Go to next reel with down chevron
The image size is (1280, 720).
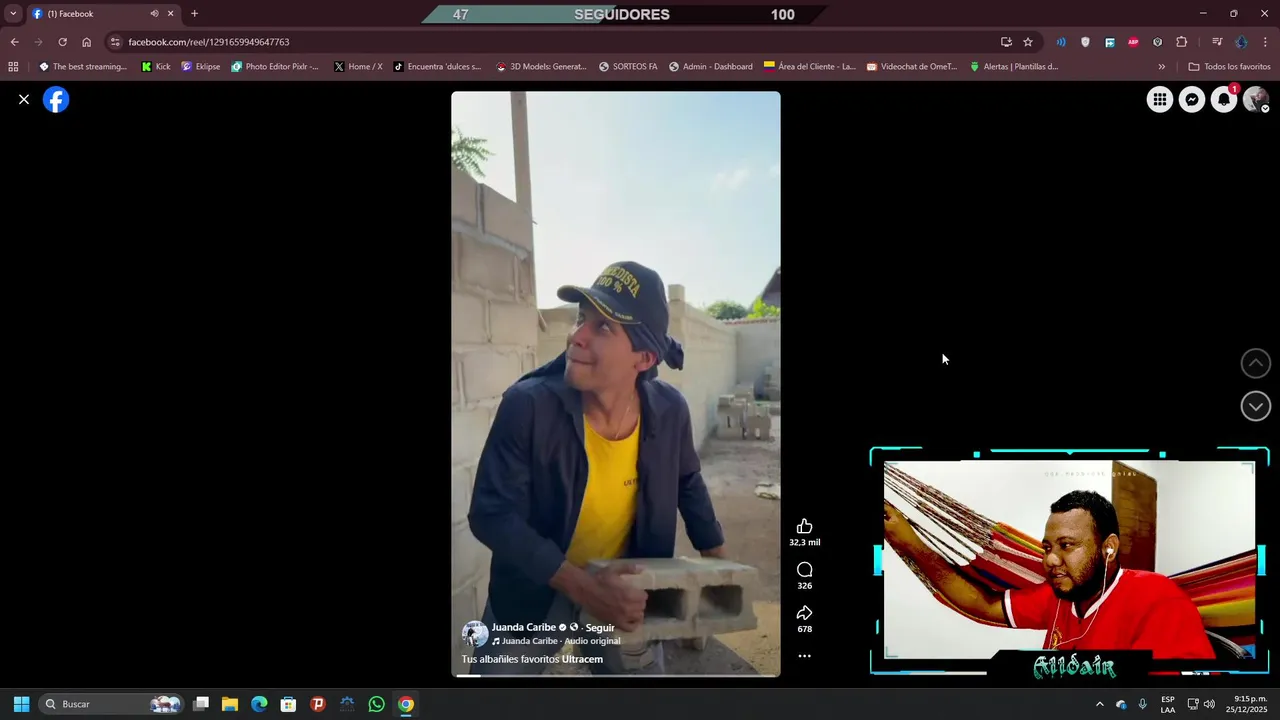tap(1255, 406)
